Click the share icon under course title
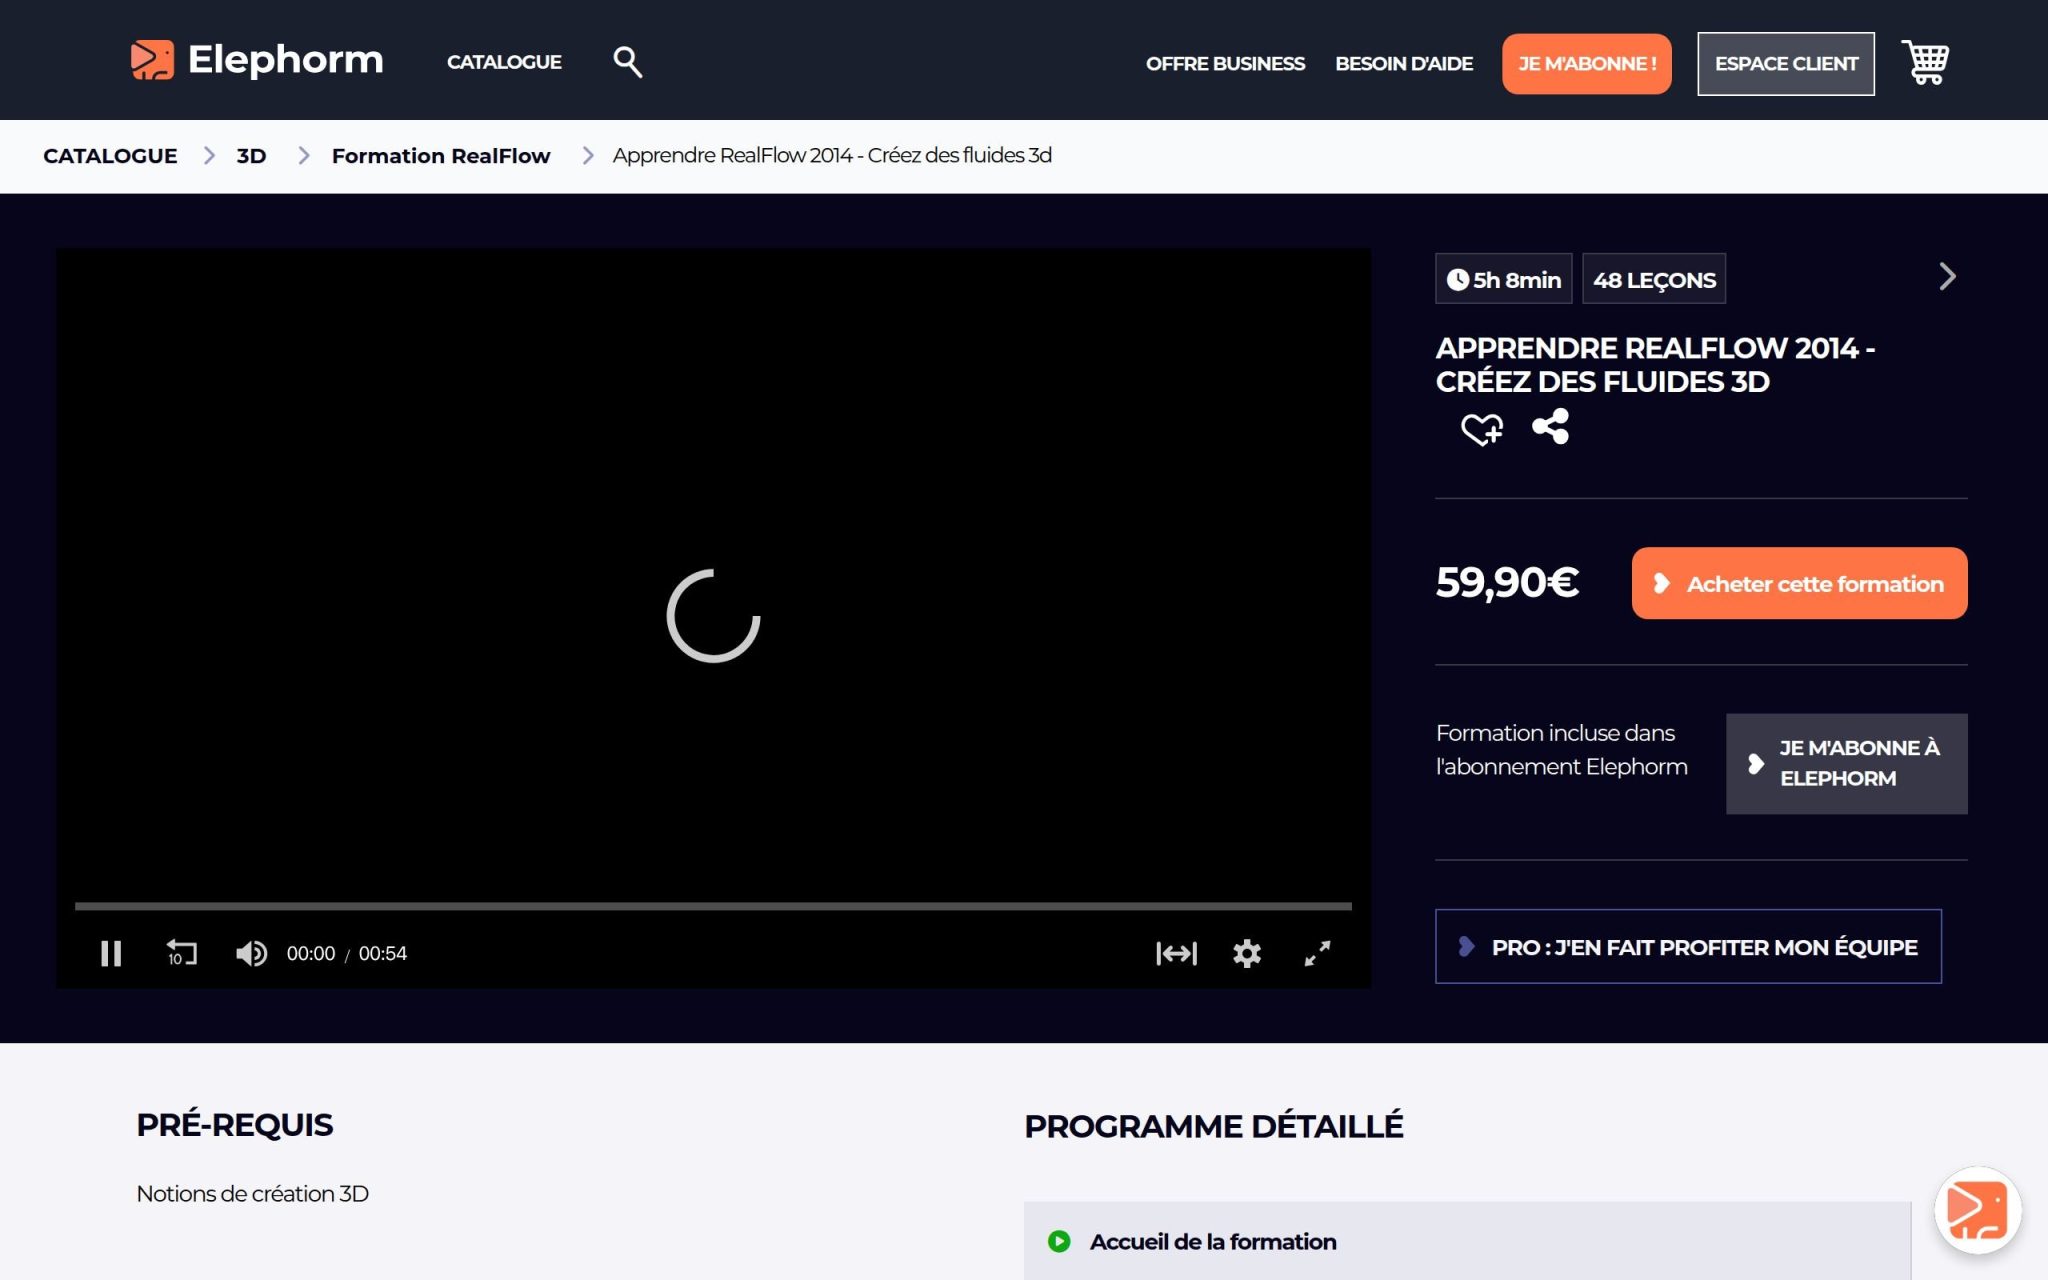This screenshot has height=1280, width=2048. (1550, 427)
